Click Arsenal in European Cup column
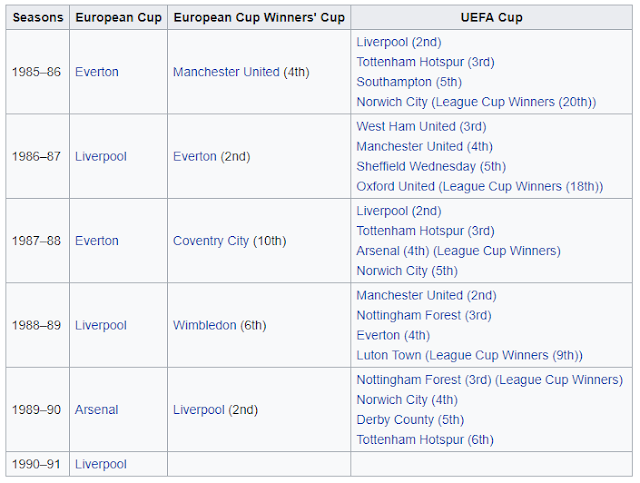The image size is (640, 483). [96, 410]
